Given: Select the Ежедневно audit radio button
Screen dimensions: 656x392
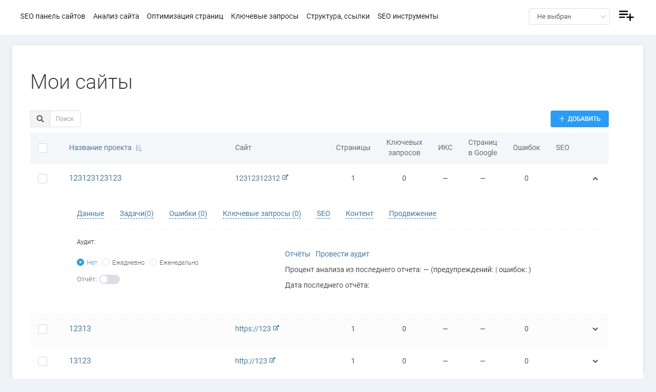Looking at the screenshot, I should click(106, 262).
